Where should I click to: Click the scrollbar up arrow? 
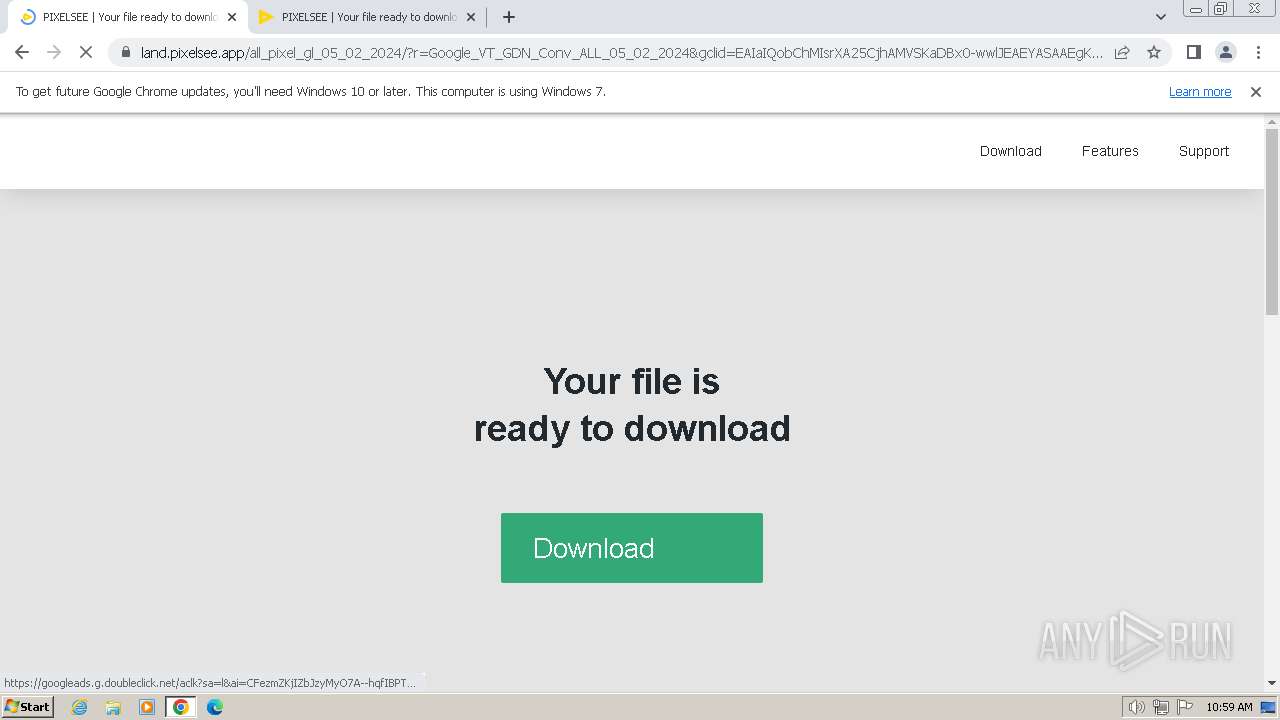1272,121
